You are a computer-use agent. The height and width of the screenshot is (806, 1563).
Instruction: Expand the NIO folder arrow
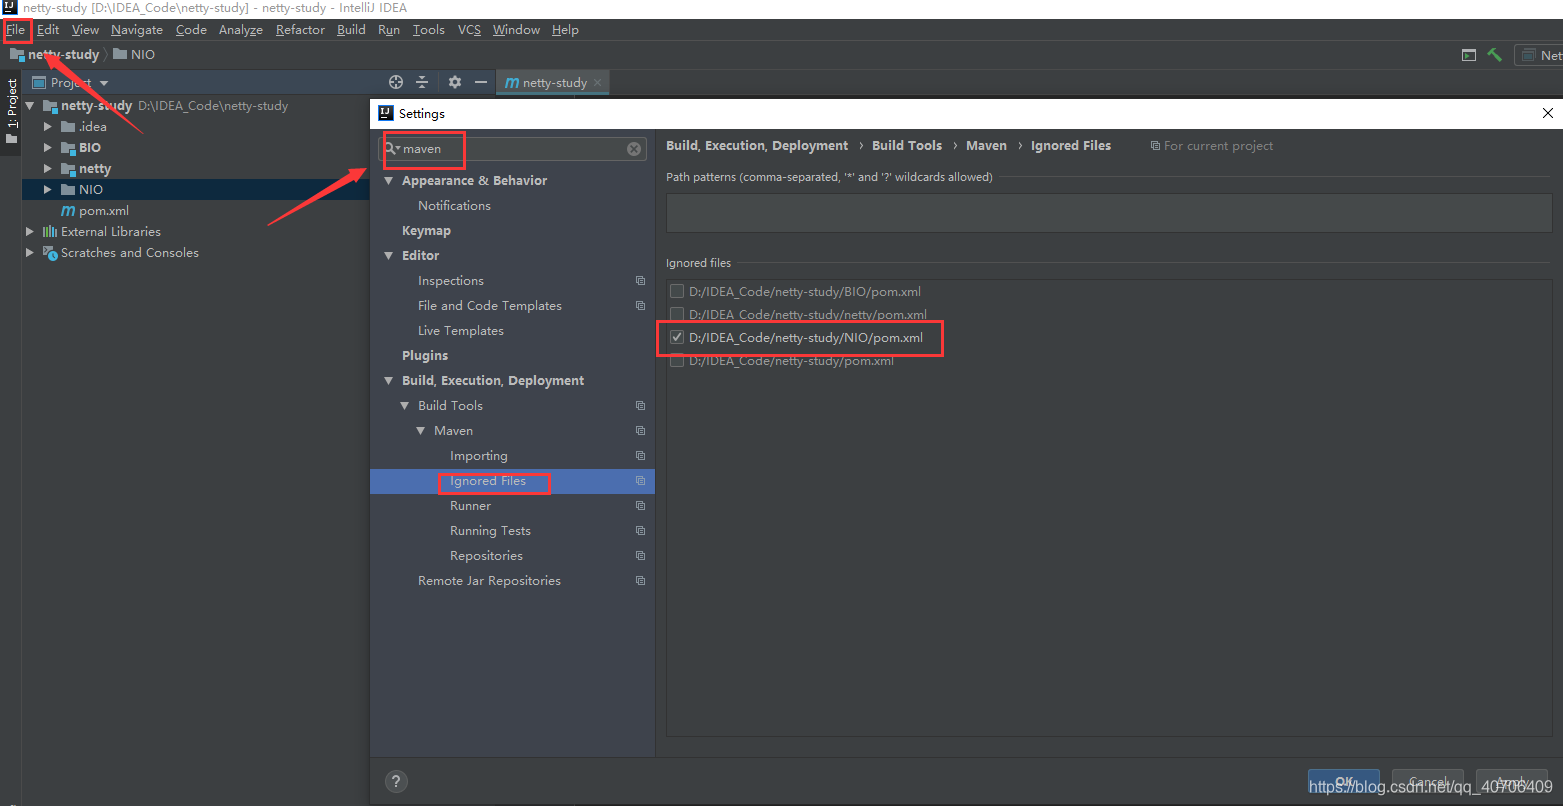[47, 190]
